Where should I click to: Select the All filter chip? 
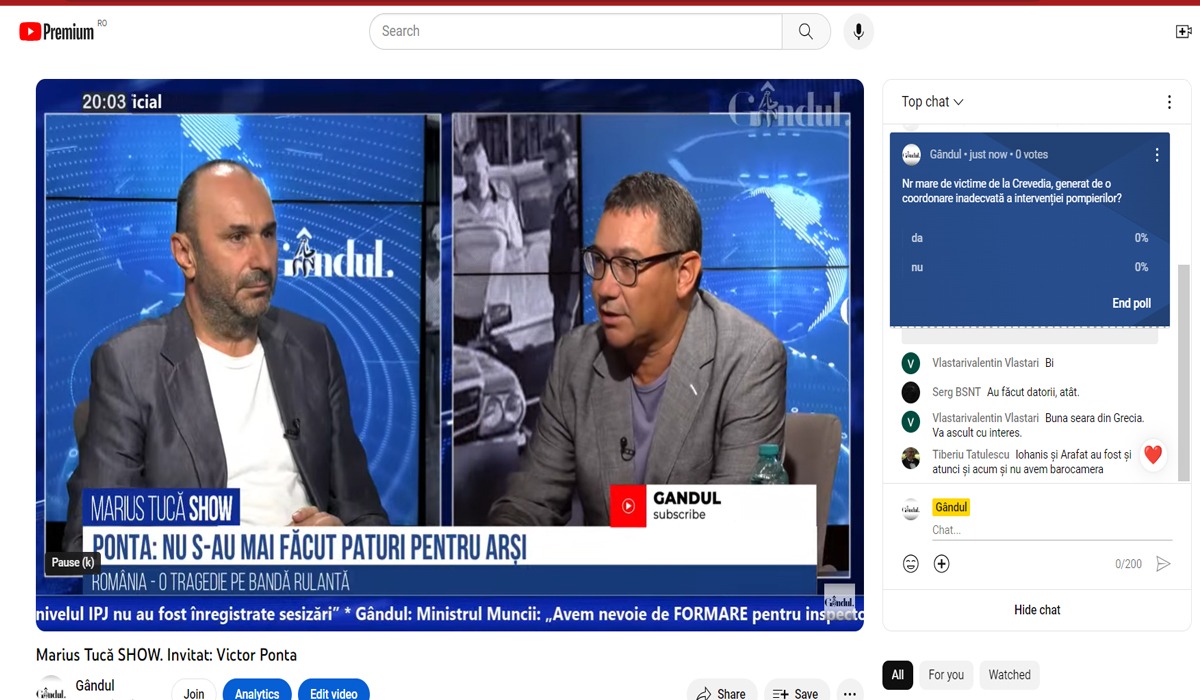point(897,675)
